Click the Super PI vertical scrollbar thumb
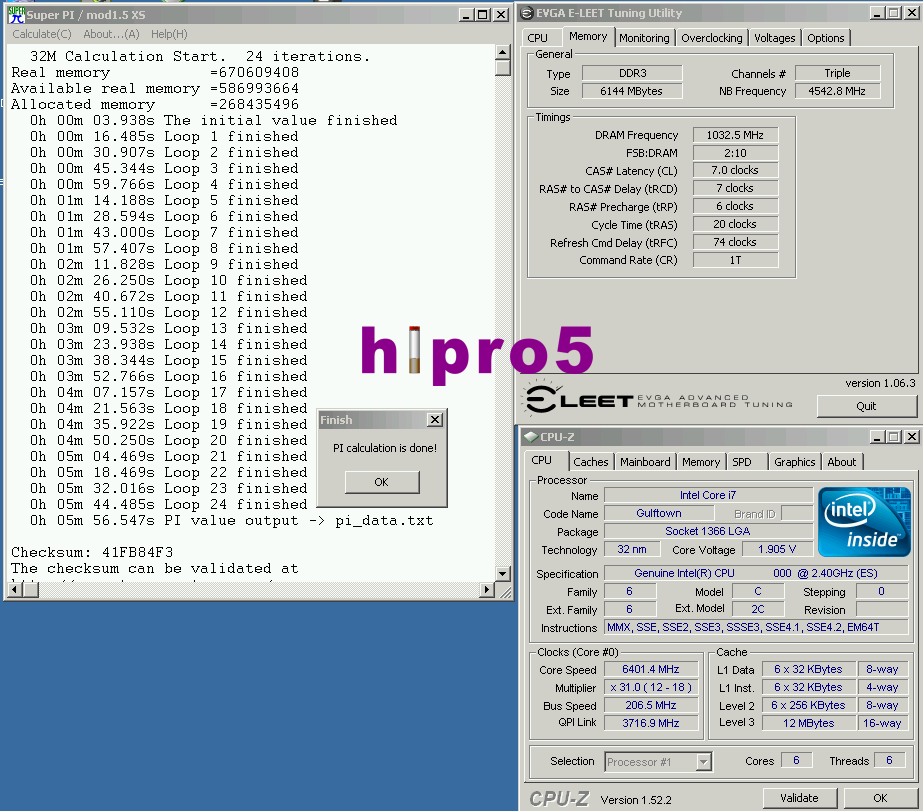This screenshot has width=923, height=811. (x=502, y=68)
